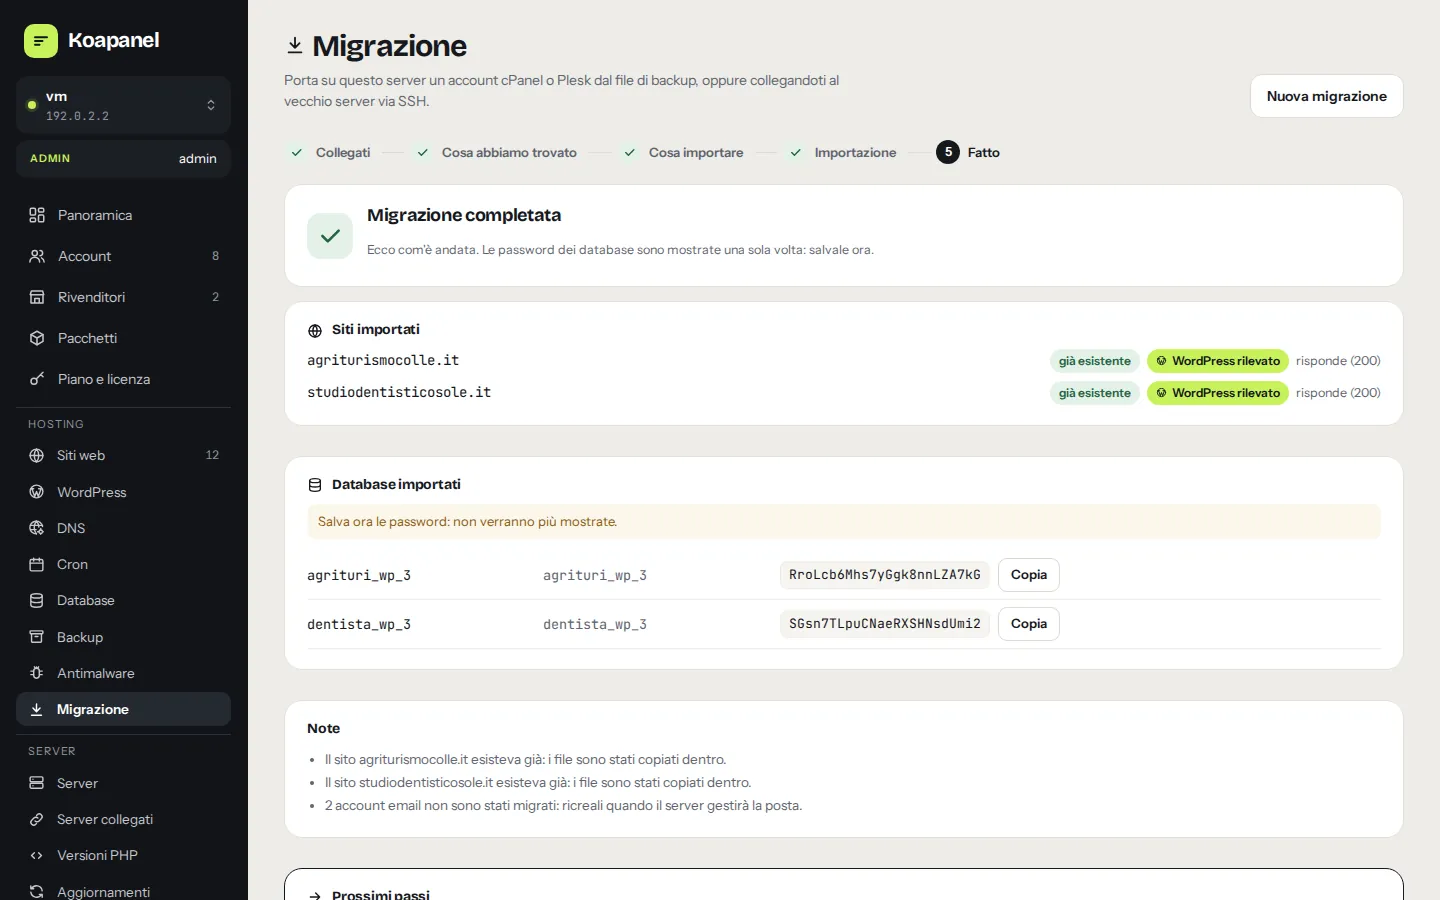The height and width of the screenshot is (900, 1440).
Task: Click già esistente badge for studiodentisticosole.it
Action: [x=1095, y=393]
